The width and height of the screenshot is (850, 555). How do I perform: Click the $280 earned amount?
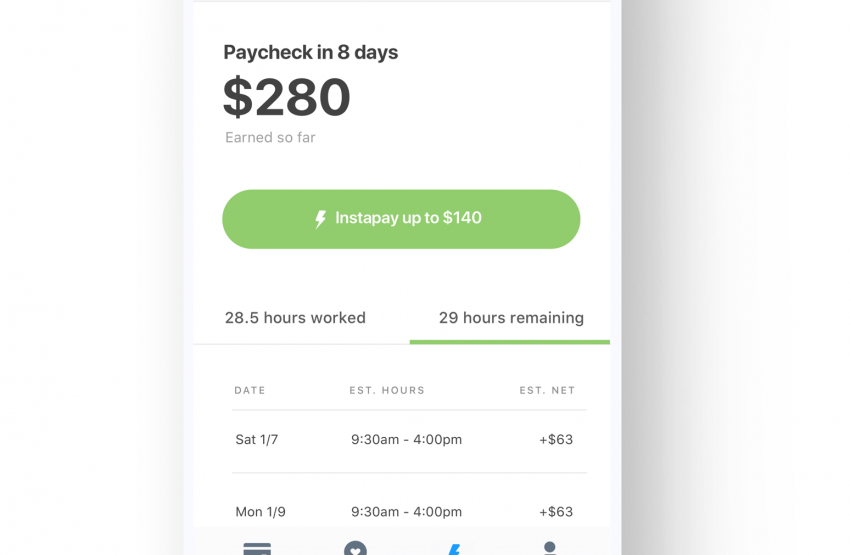click(x=287, y=97)
